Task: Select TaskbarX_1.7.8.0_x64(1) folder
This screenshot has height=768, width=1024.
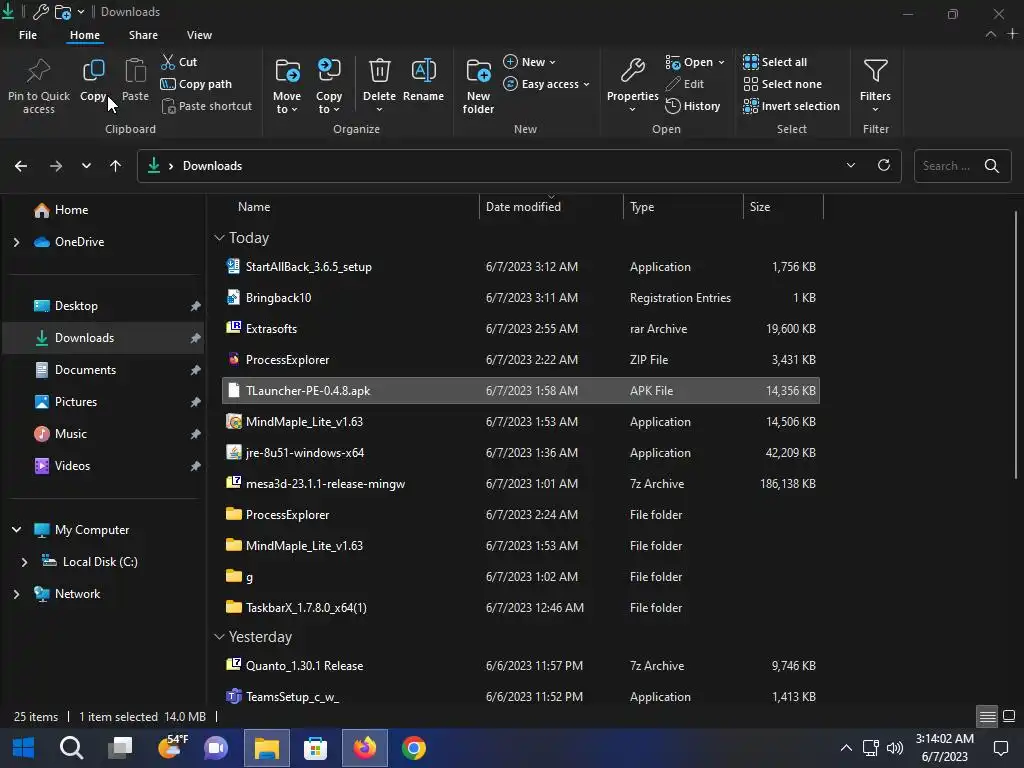Action: click(520, 607)
